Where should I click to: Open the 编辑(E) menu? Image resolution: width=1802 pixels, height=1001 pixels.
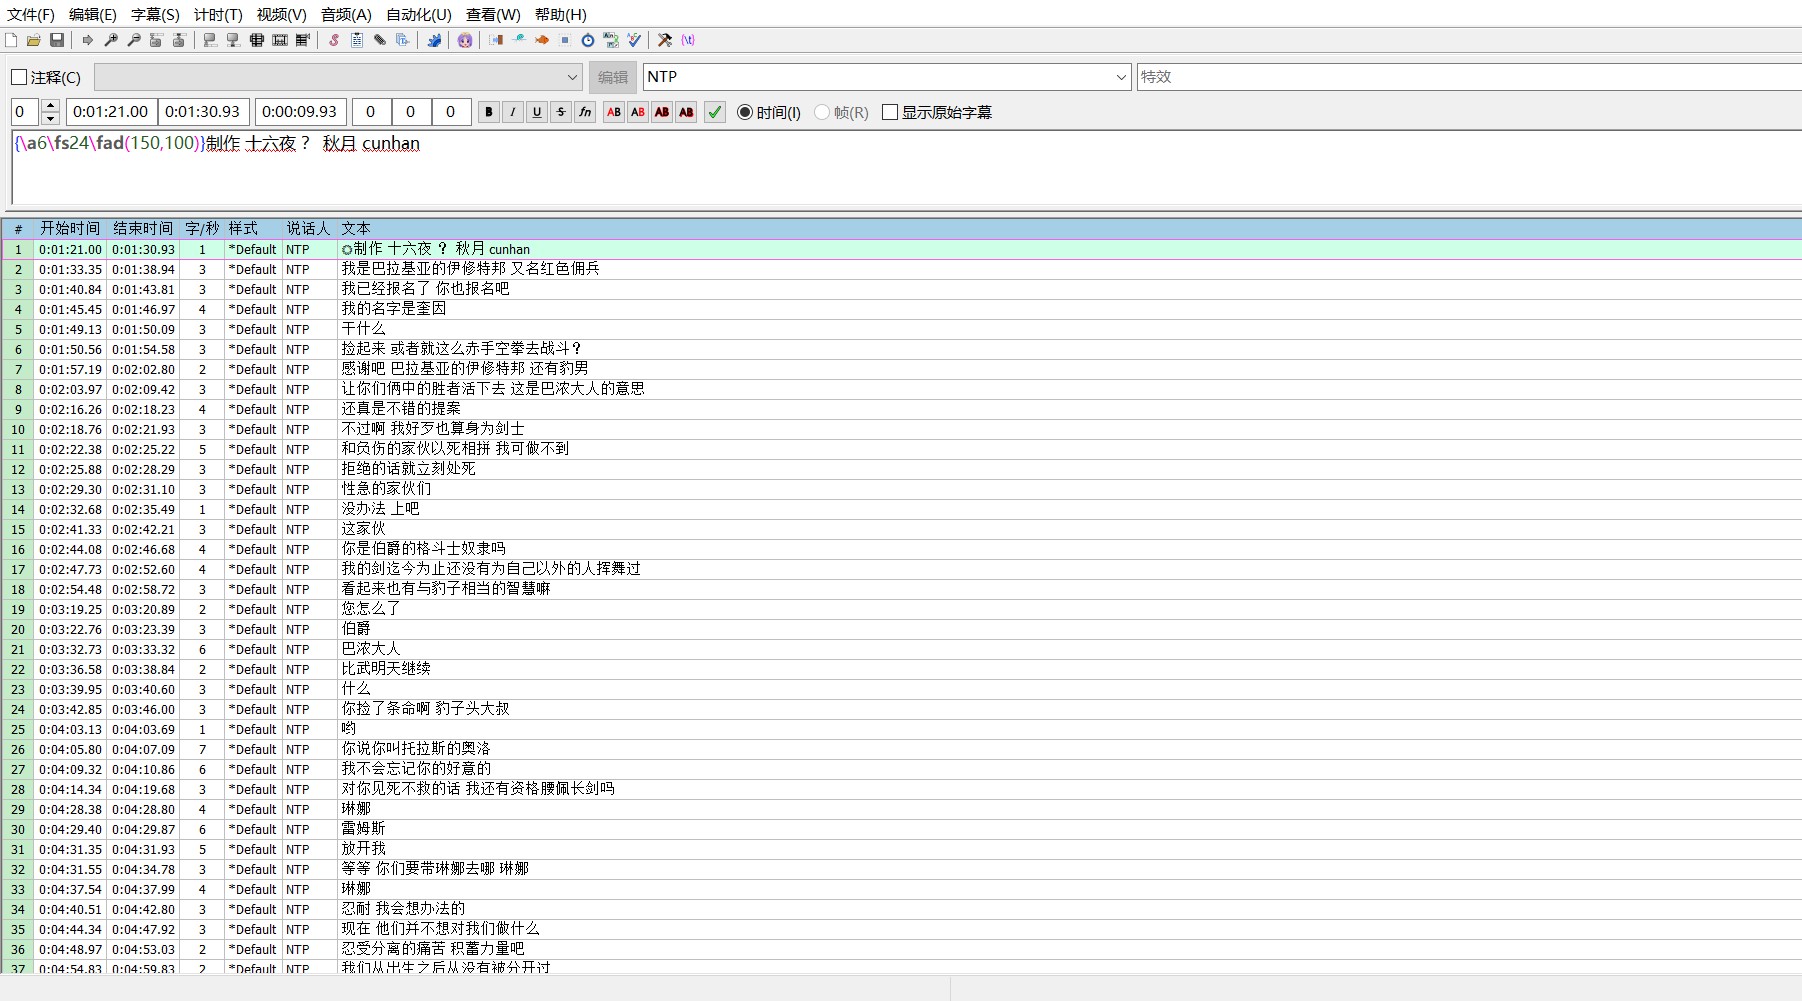click(93, 15)
